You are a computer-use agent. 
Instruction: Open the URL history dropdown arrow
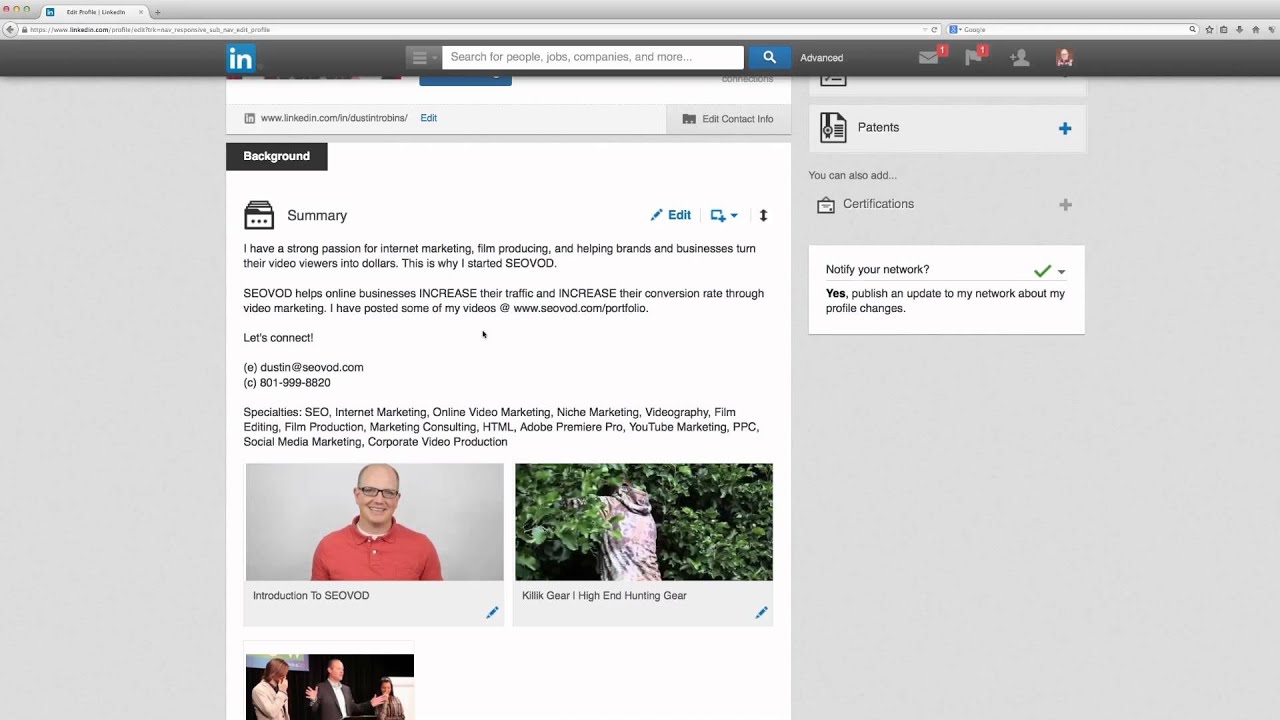pos(924,30)
